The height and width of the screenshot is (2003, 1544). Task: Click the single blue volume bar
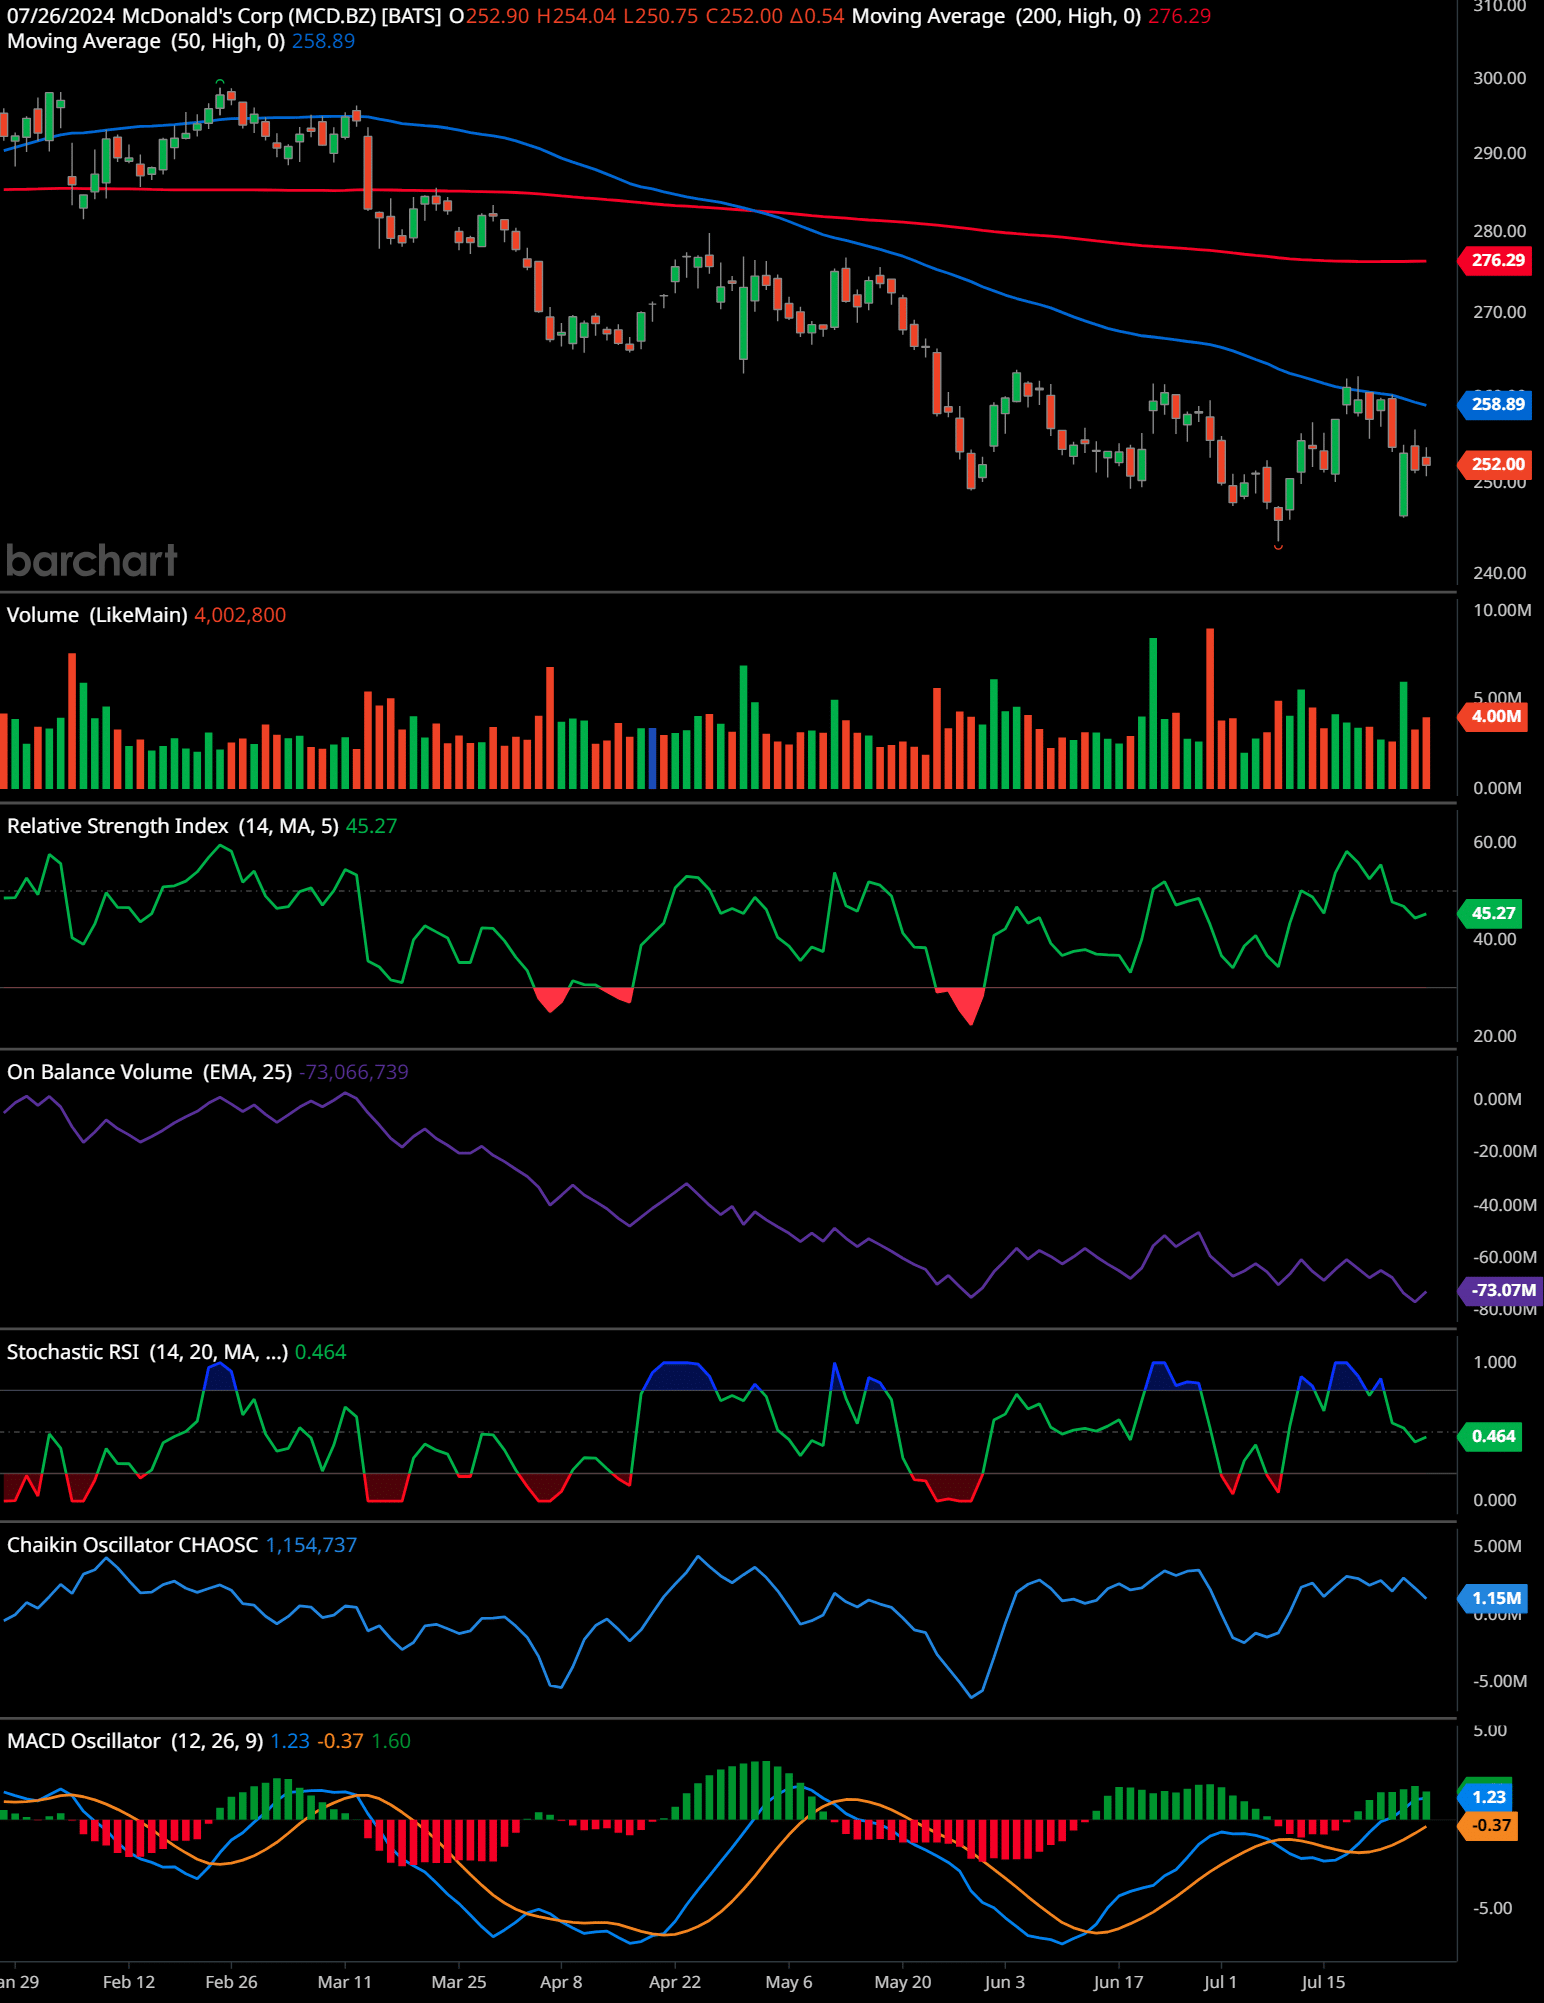coord(653,759)
